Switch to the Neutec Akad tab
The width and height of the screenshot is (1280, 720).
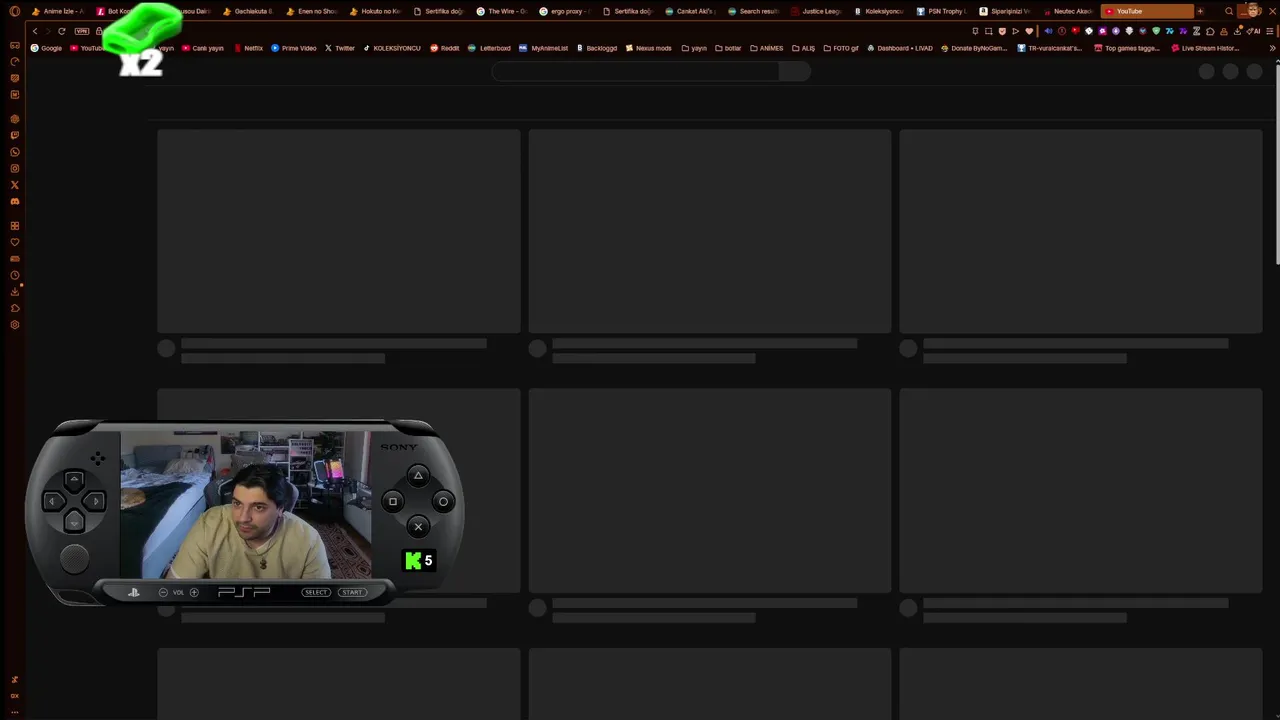[x=1068, y=11]
